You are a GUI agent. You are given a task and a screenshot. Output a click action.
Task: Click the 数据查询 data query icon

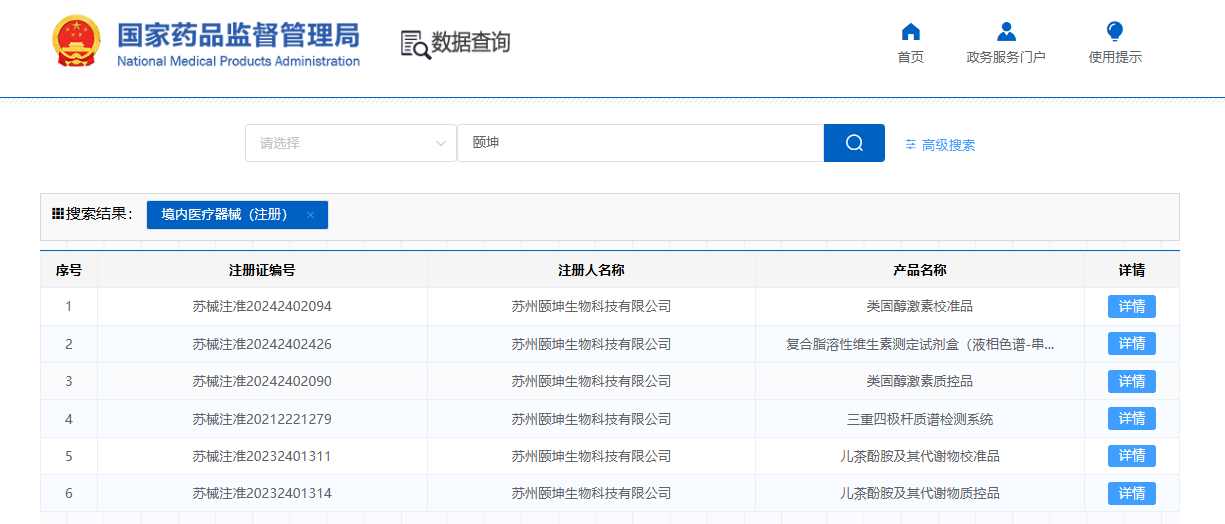415,44
